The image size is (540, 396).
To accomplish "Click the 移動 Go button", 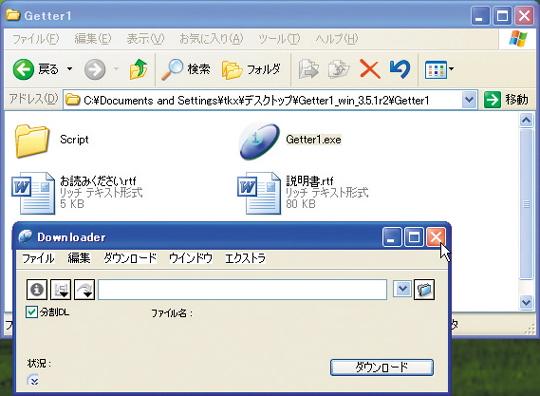I will (506, 100).
